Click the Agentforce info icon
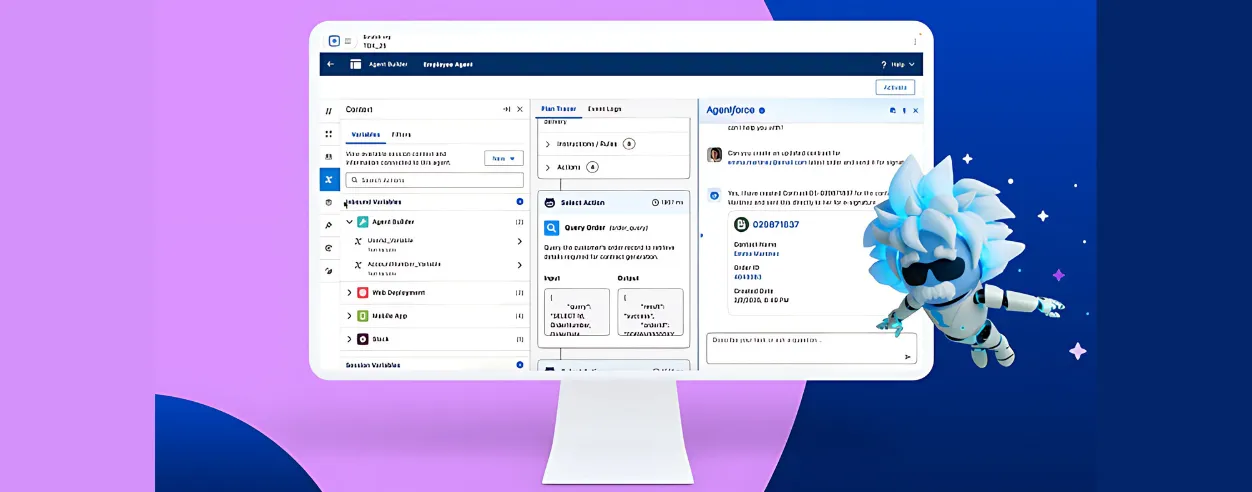 [x=762, y=110]
